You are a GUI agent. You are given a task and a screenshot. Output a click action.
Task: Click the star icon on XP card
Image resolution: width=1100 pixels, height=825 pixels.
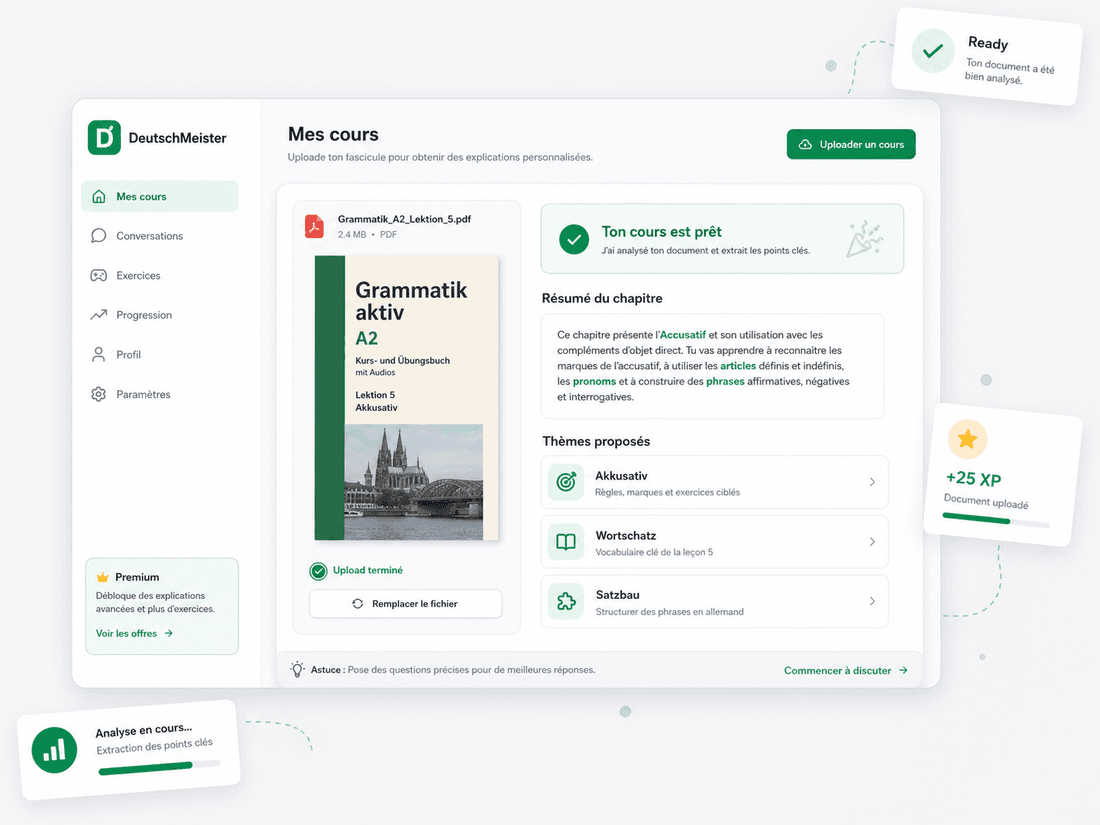(967, 439)
